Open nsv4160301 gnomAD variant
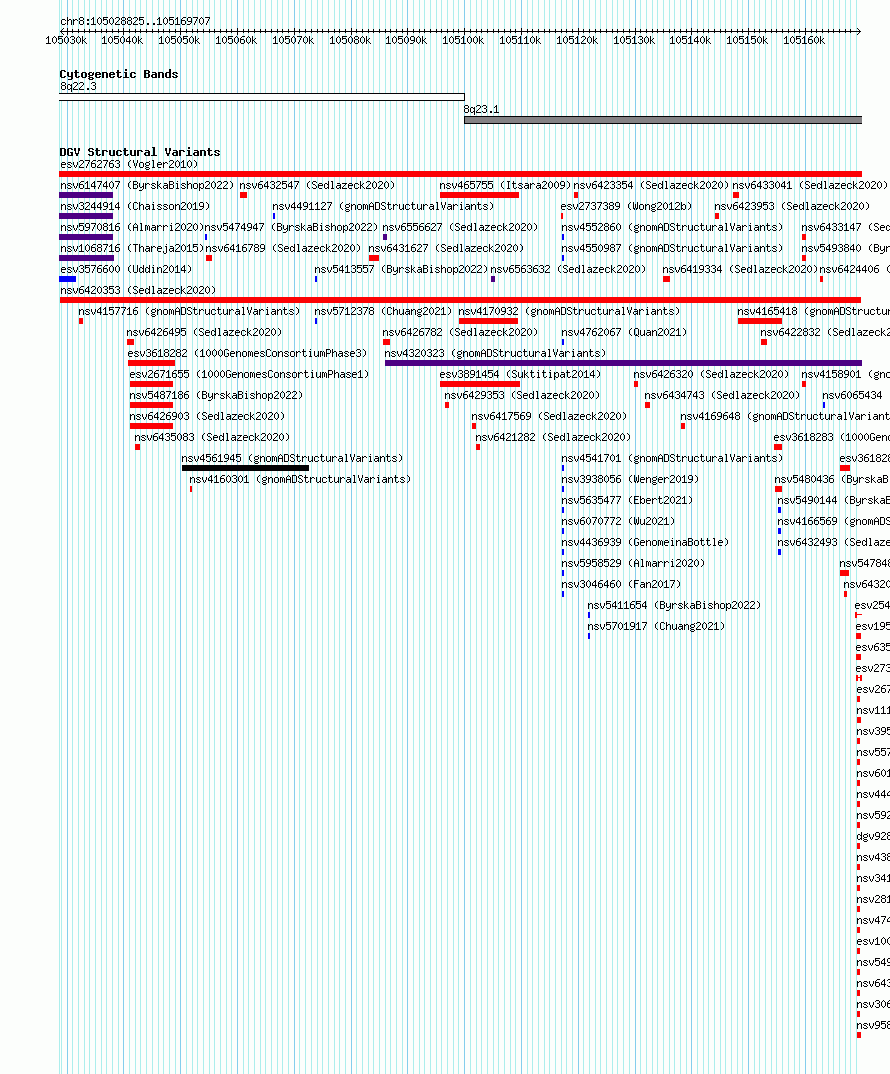 point(300,479)
